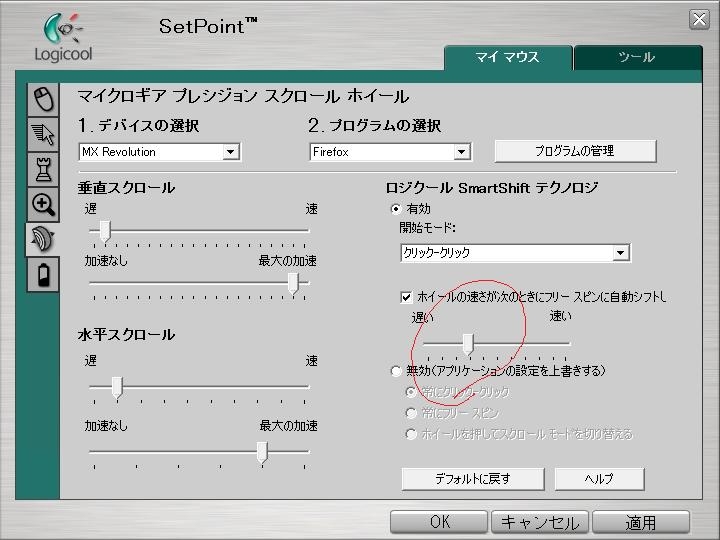Click the horizontal scroll speed slider thumb
720x540 pixels.
117,388
